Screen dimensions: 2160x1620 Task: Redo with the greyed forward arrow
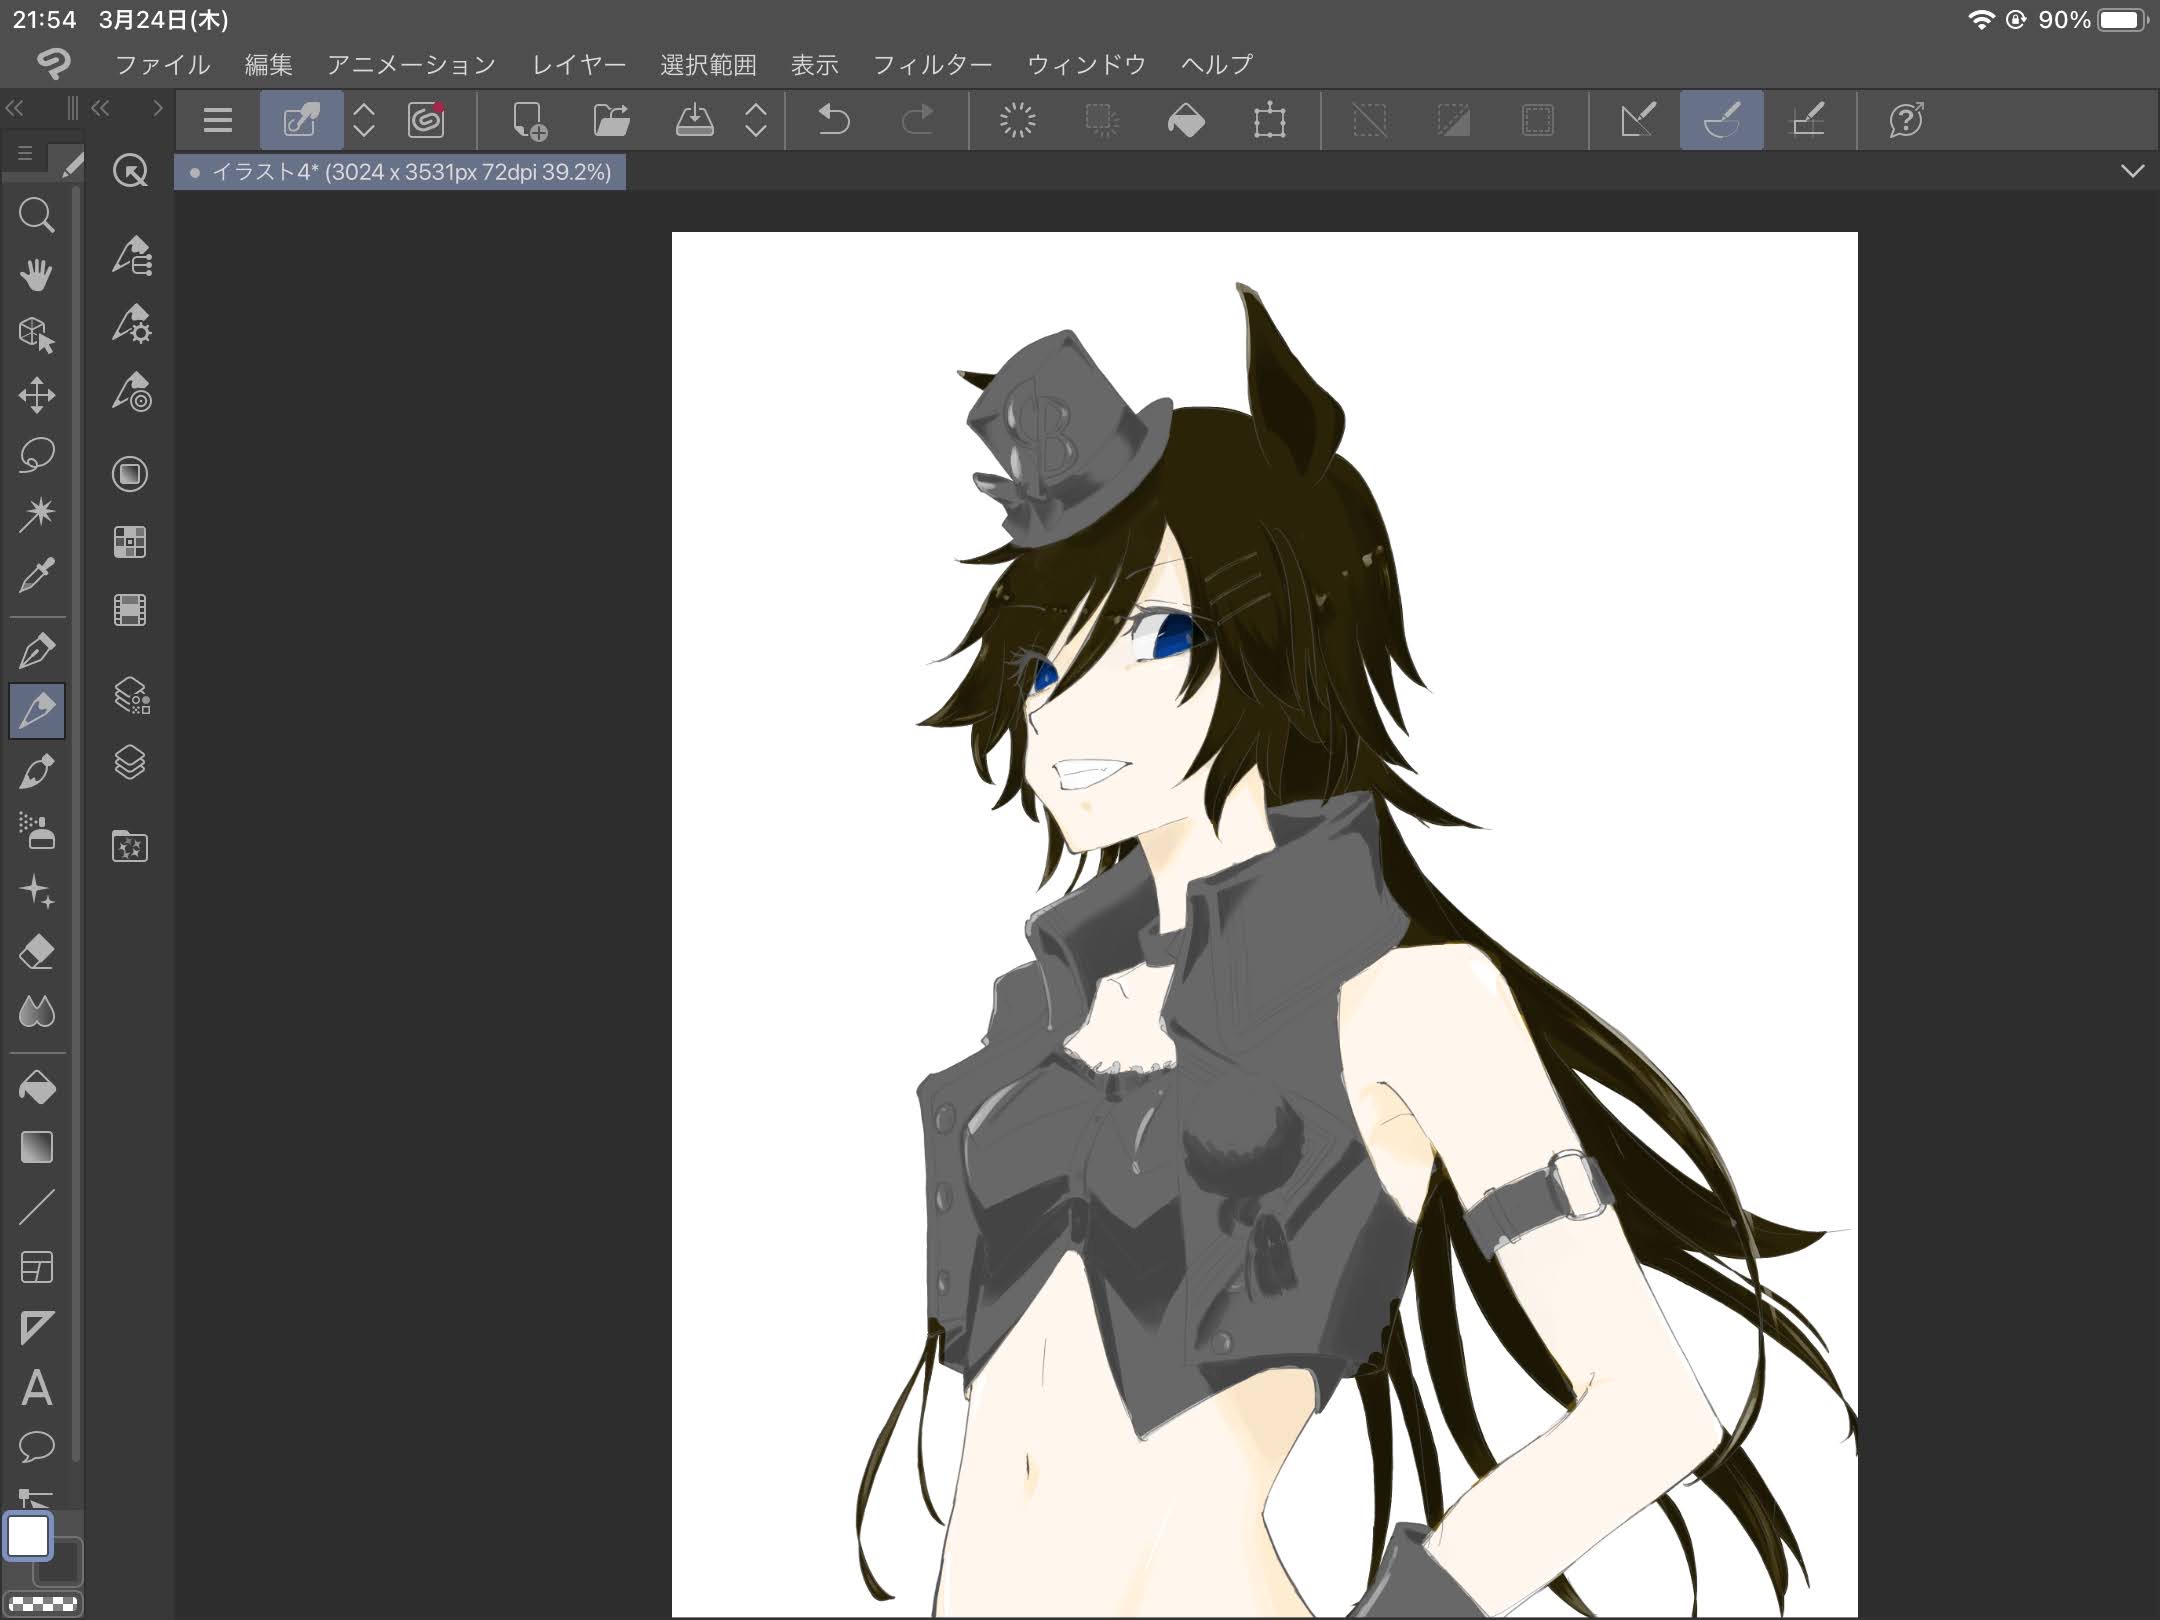pos(917,121)
